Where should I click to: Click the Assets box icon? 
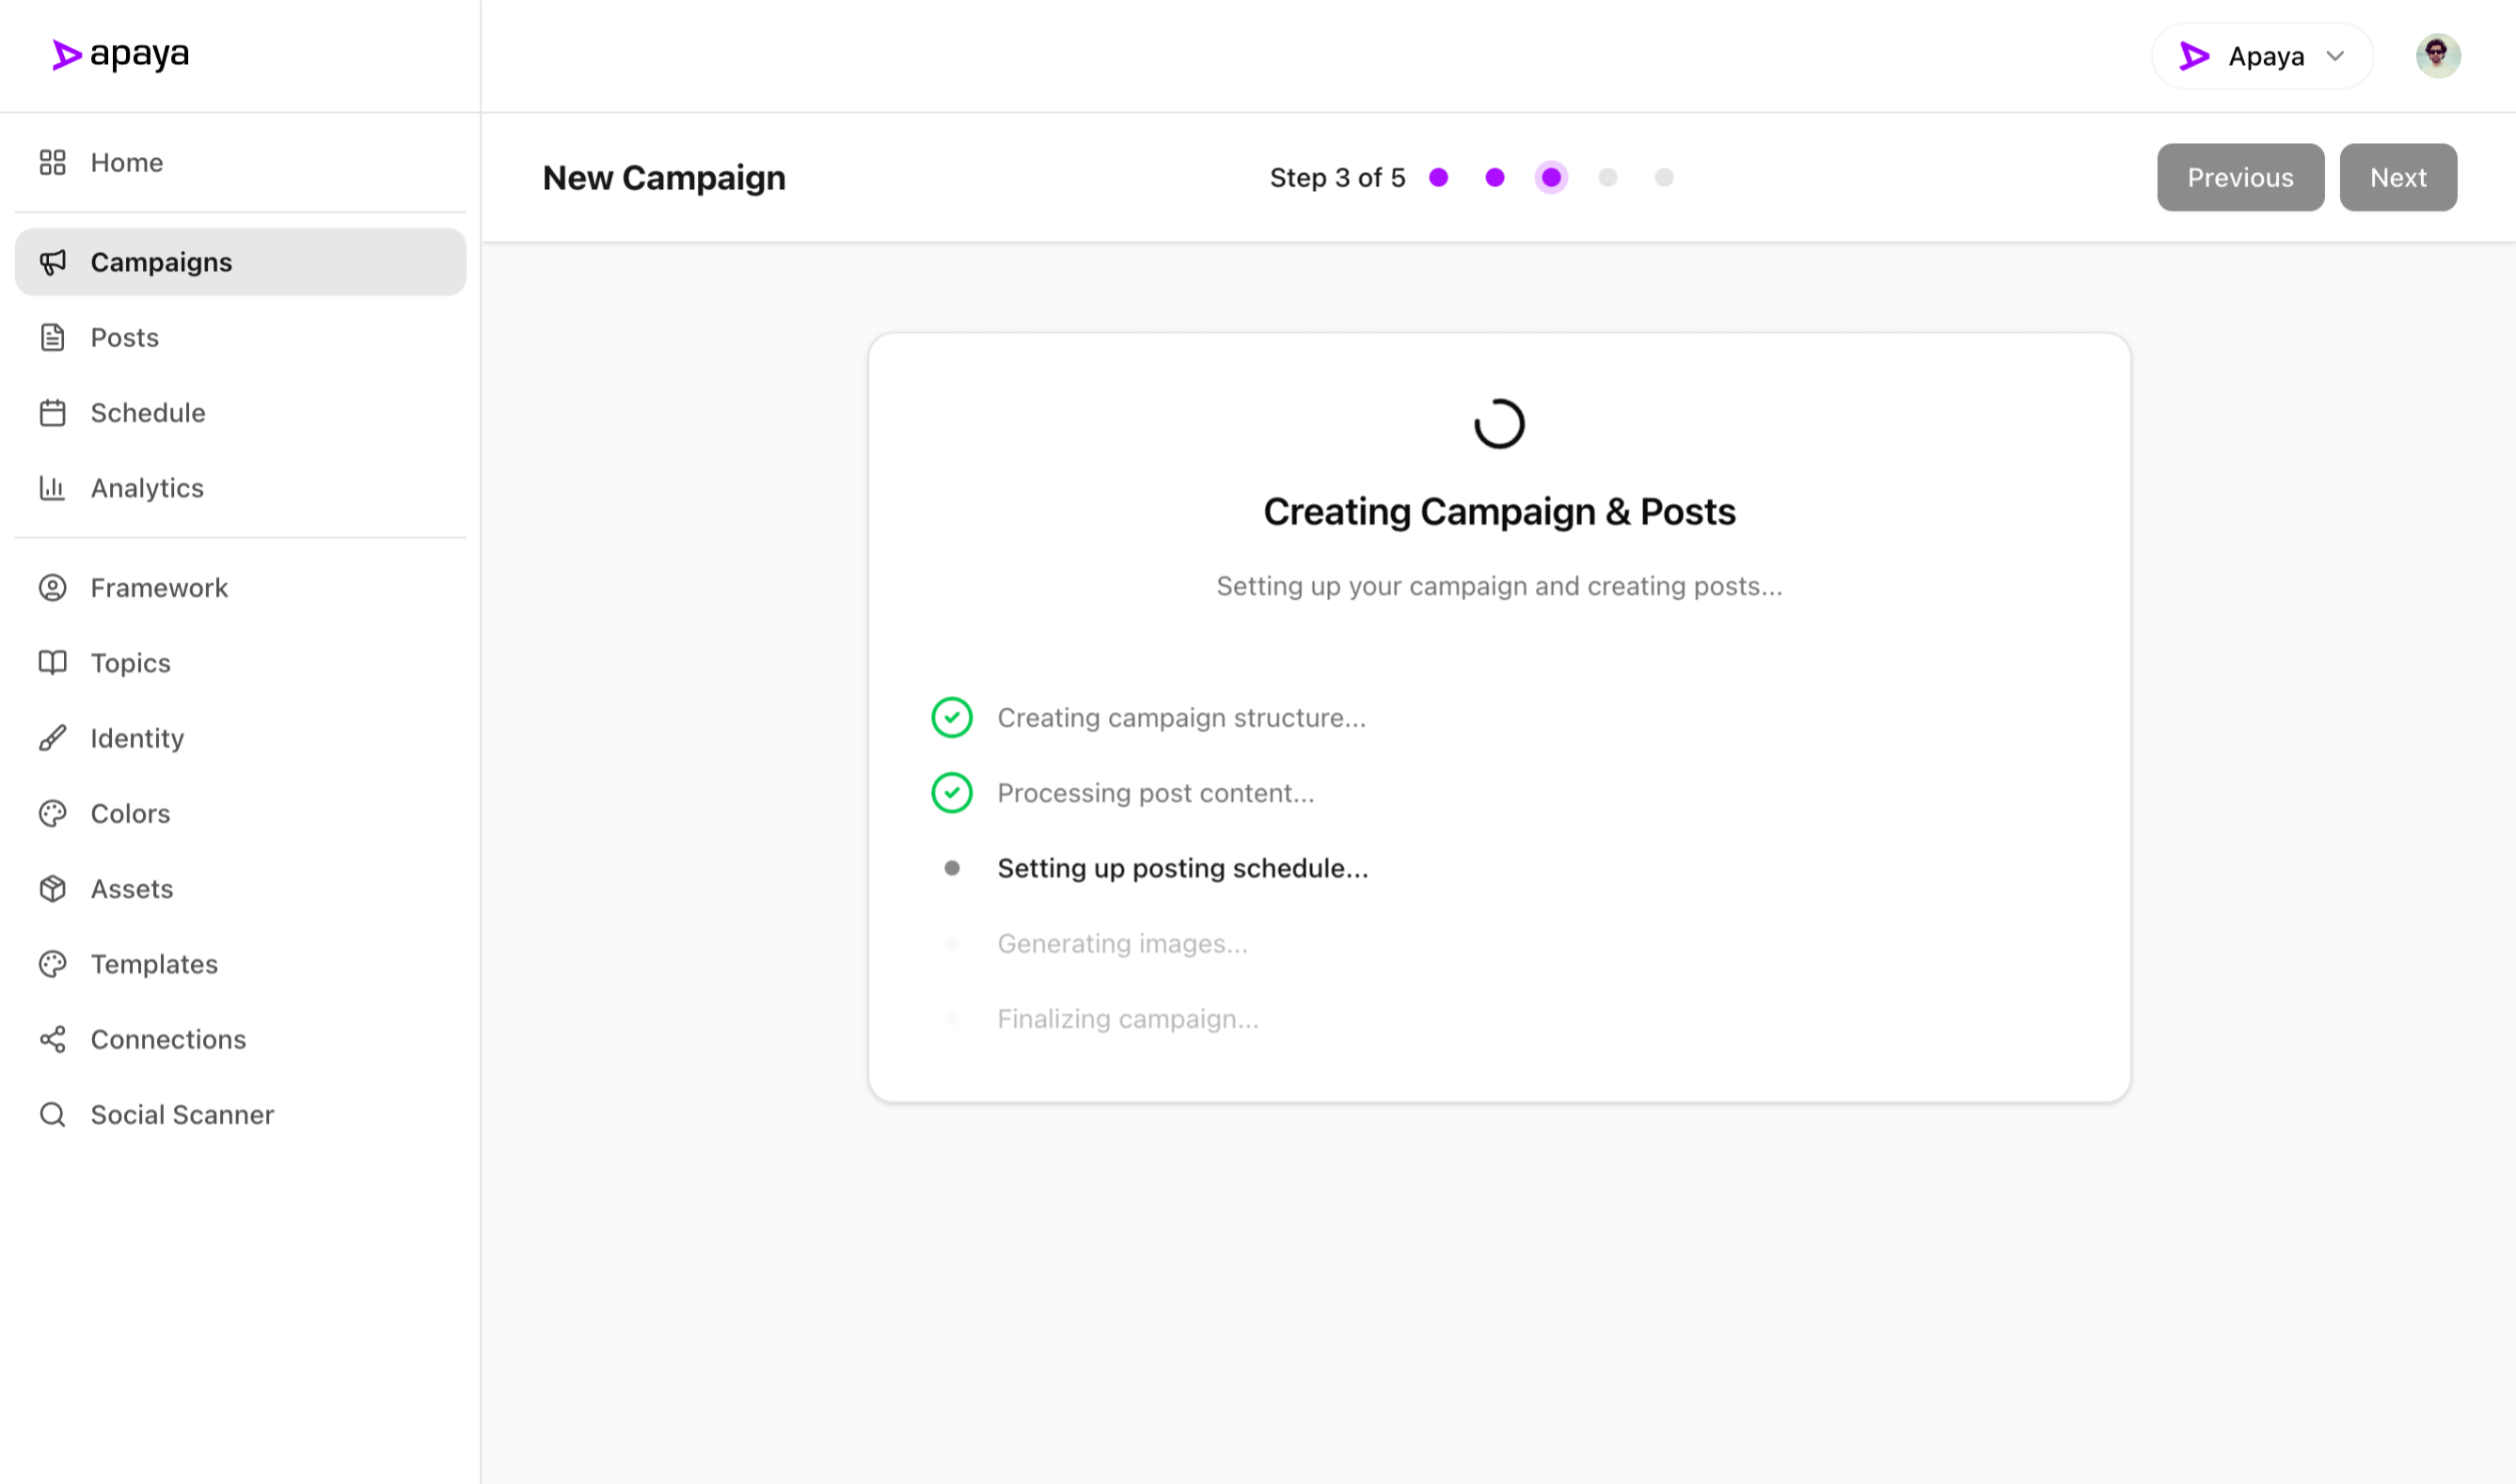pyautogui.click(x=52, y=889)
